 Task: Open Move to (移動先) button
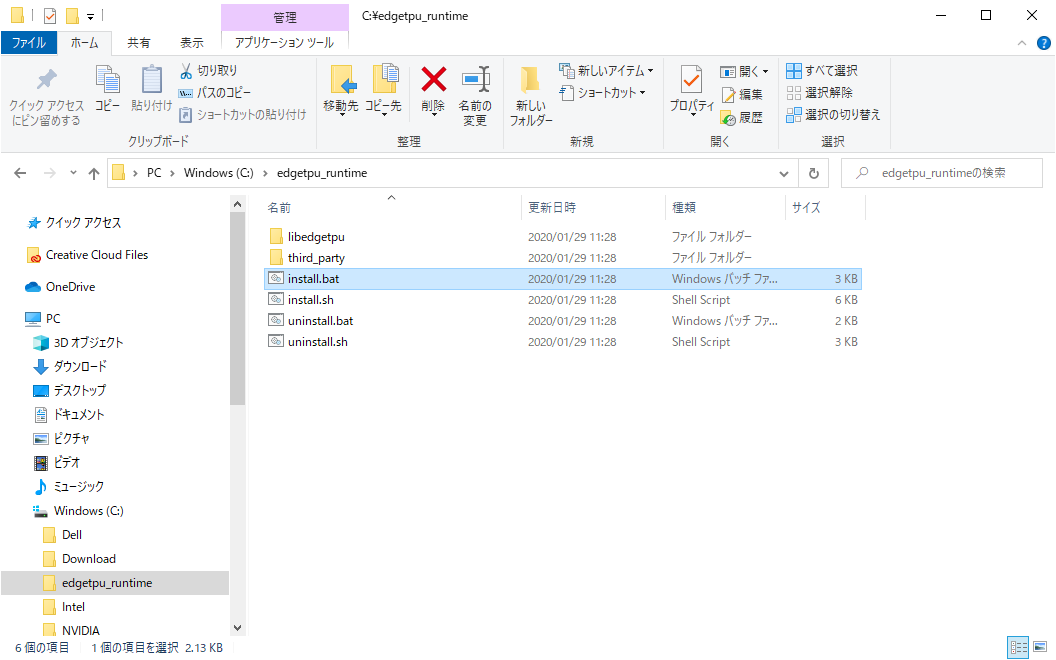click(341, 92)
